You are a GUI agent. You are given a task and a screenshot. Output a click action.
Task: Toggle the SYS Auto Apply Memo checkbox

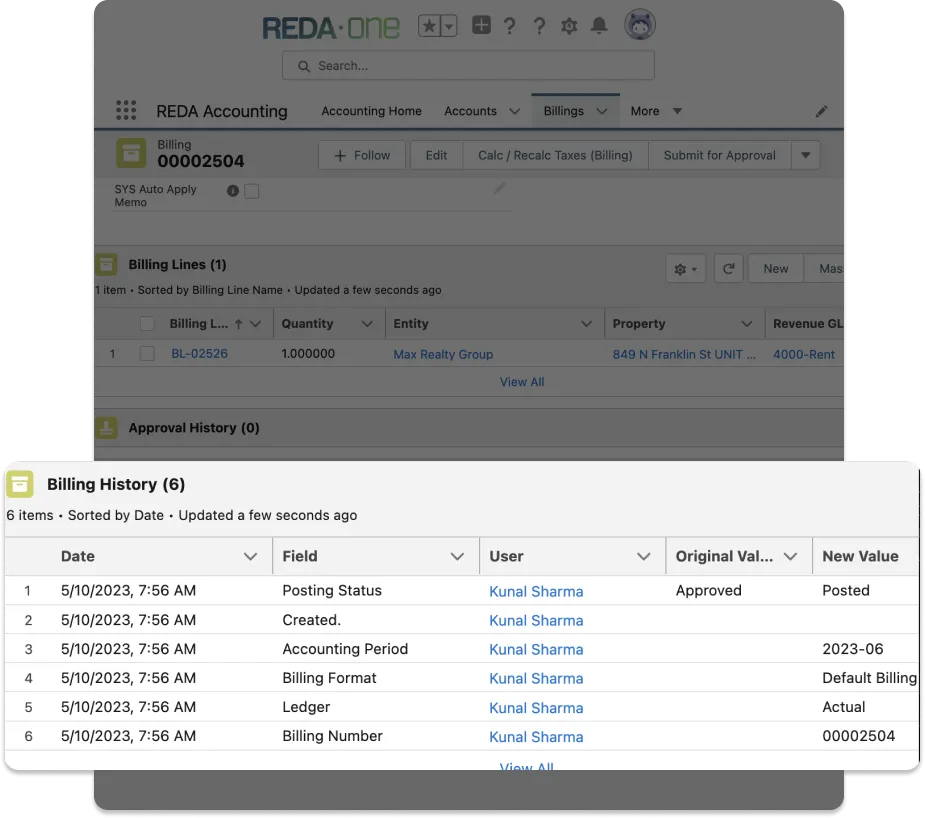(250, 190)
